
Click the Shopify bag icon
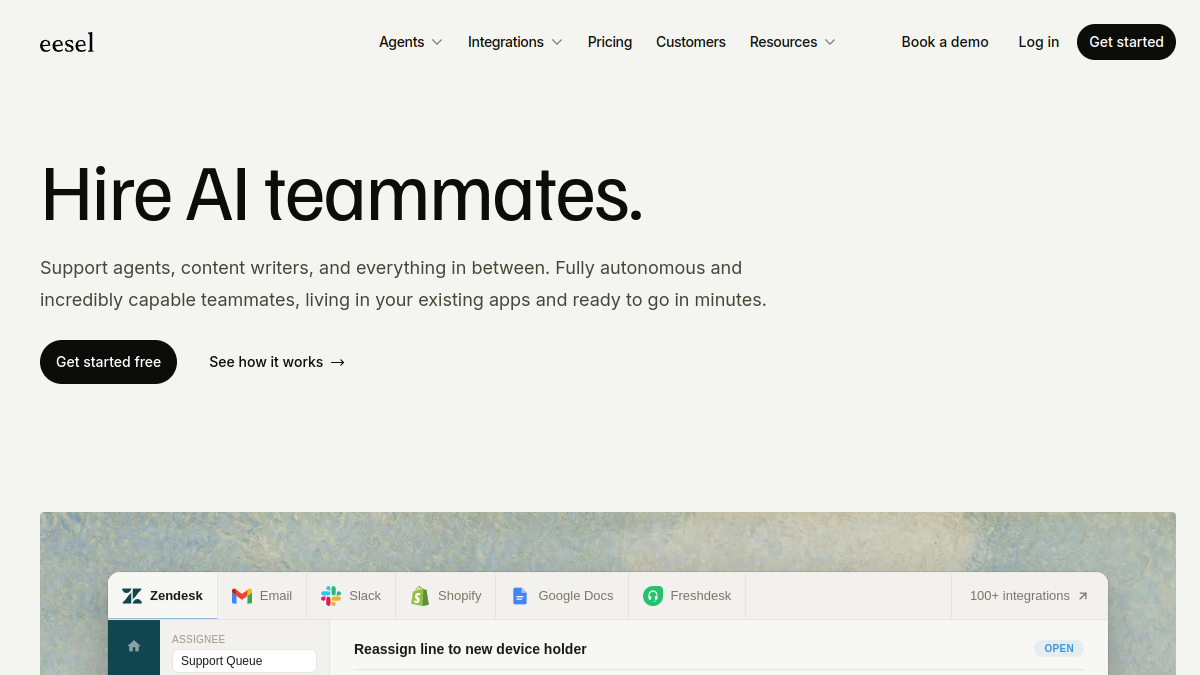[x=420, y=596]
